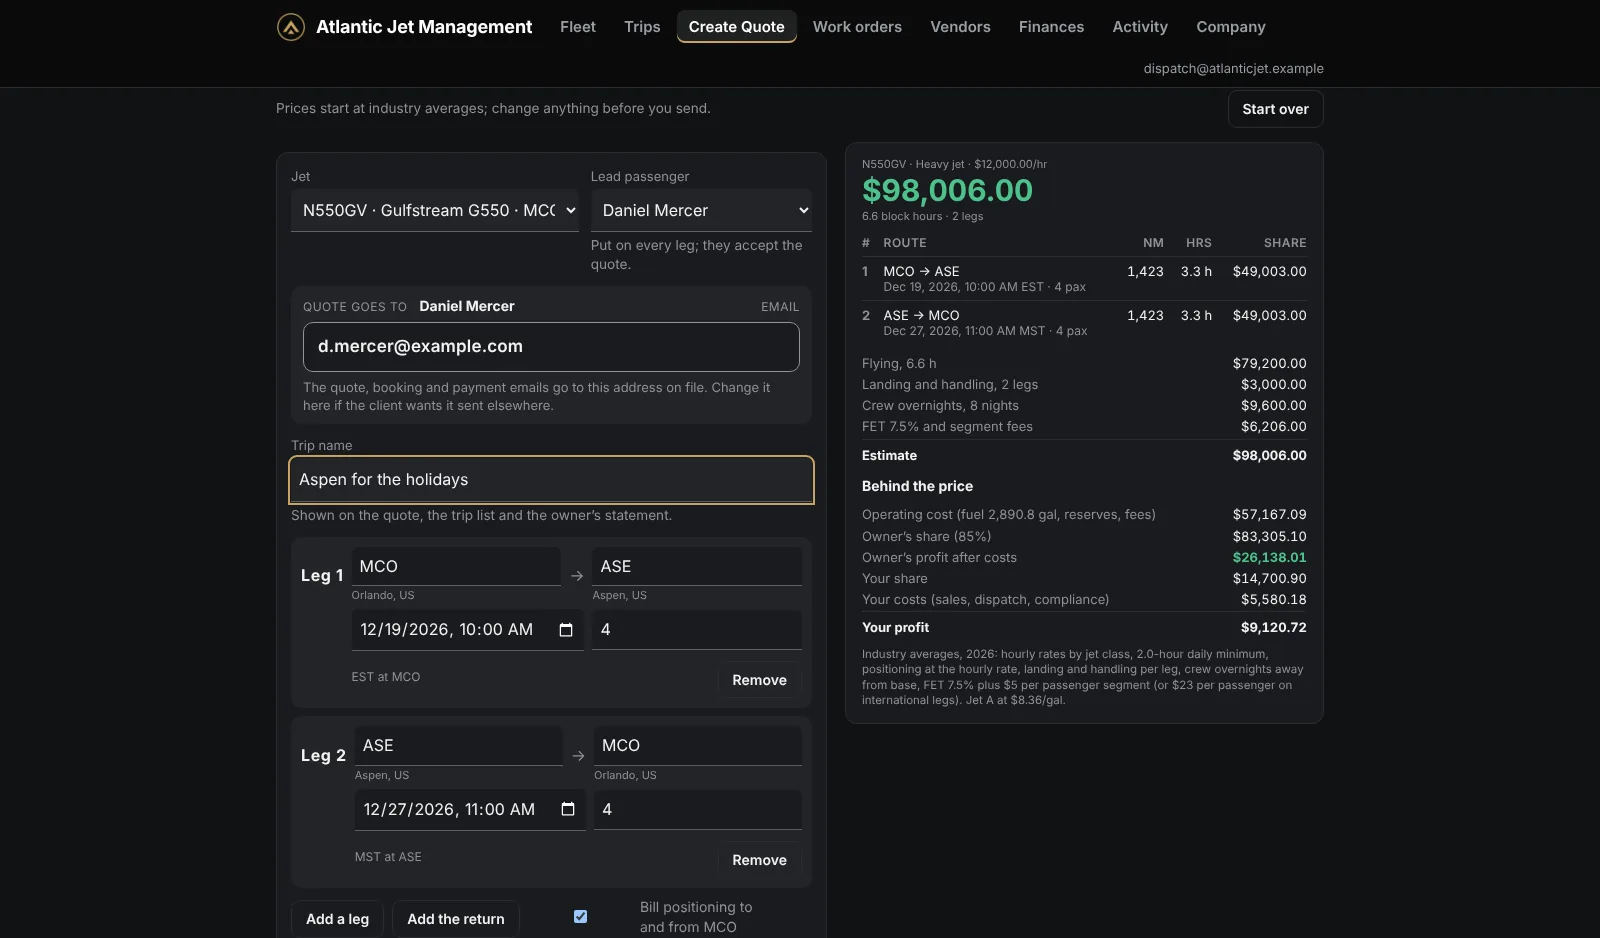Click the Behind the price heading
This screenshot has width=1600, height=938.
tap(917, 486)
